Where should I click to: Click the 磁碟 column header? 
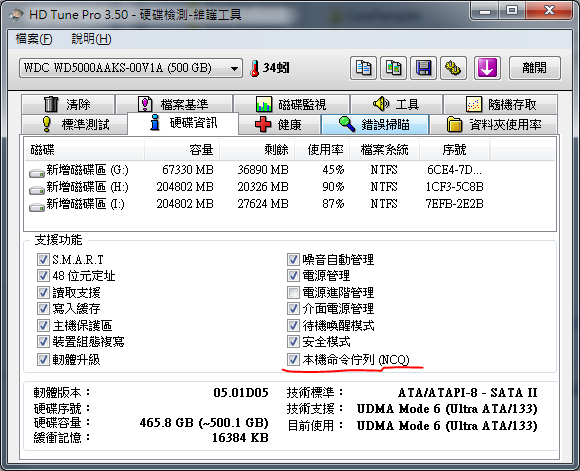[84, 149]
